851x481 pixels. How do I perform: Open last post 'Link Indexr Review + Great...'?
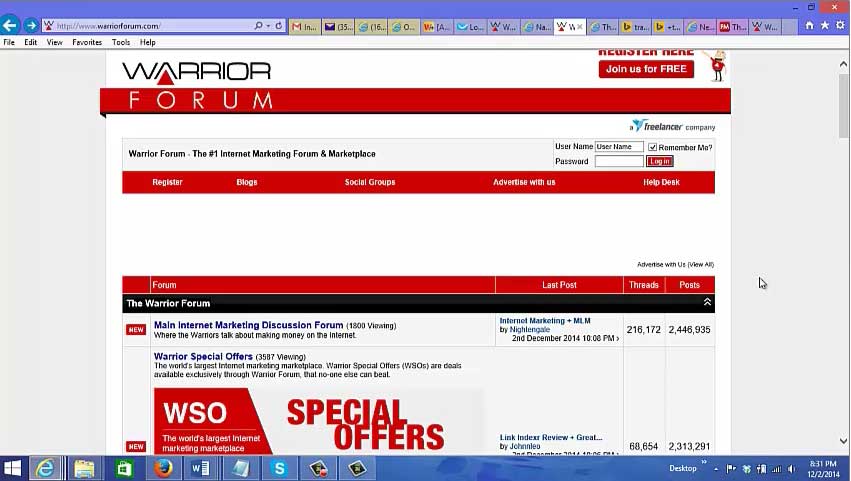pyautogui.click(x=551, y=438)
